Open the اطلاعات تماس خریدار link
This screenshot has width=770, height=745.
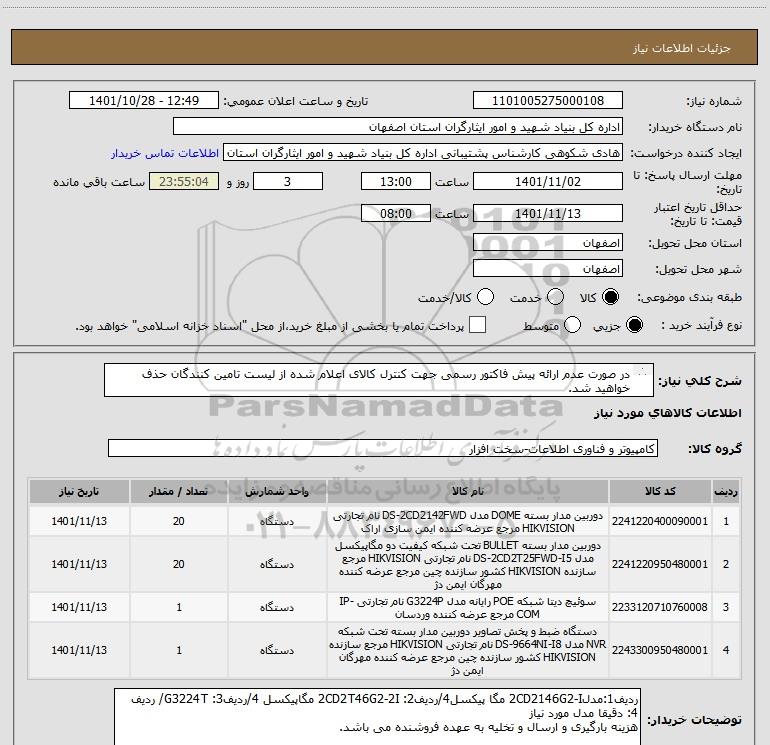pos(165,153)
